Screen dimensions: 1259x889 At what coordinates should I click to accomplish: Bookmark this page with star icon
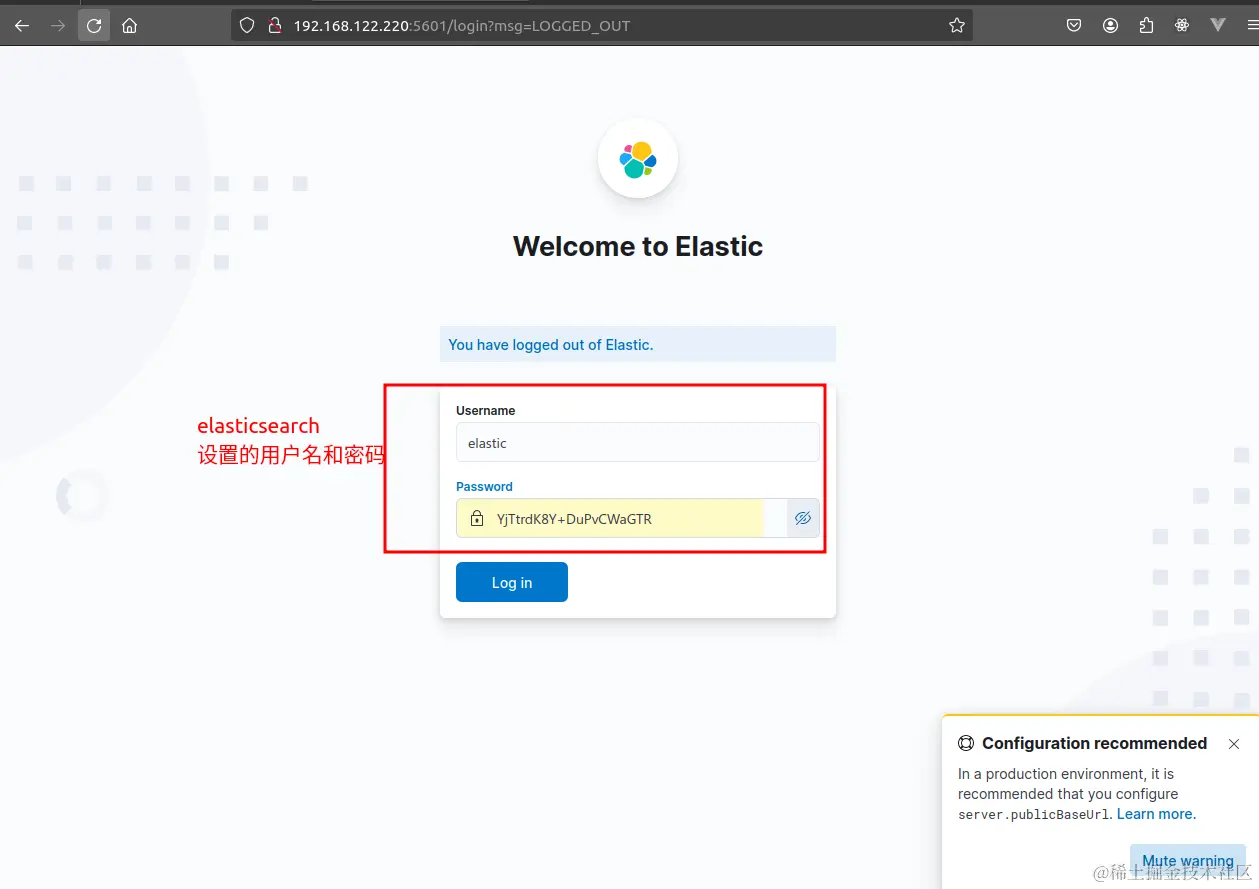click(x=957, y=26)
